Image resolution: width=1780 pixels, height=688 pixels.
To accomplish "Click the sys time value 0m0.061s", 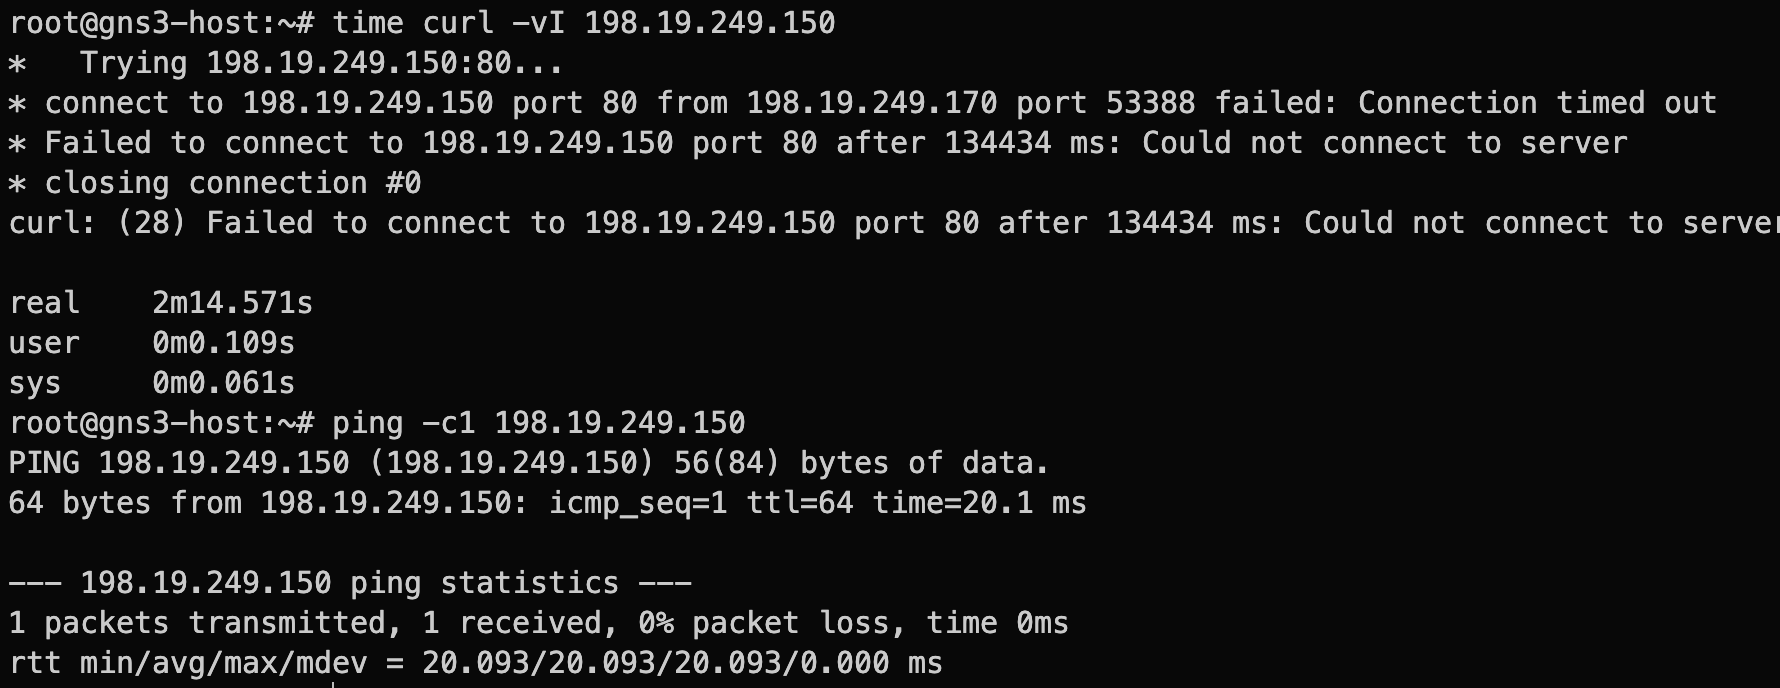I will 223,383.
